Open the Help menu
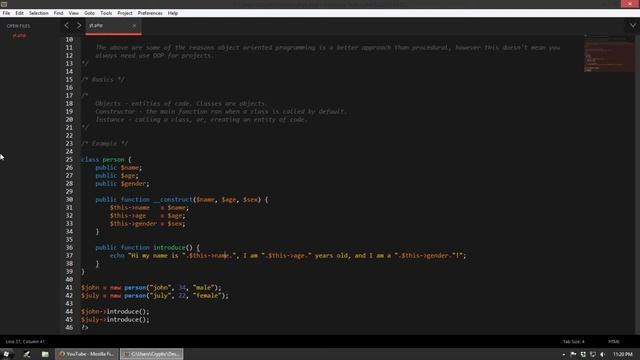The width and height of the screenshot is (640, 360). 173,13
